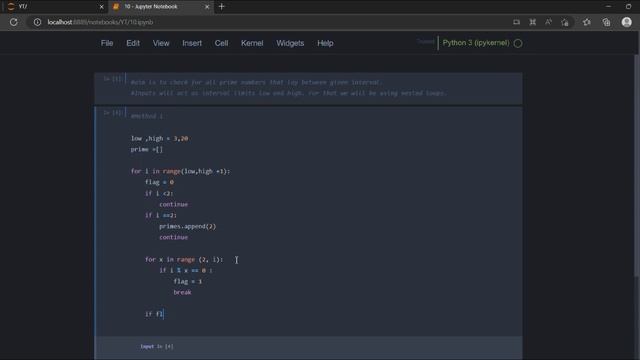Click the 'if i <2:' line
The height and width of the screenshot is (360, 640).
[x=159, y=193]
